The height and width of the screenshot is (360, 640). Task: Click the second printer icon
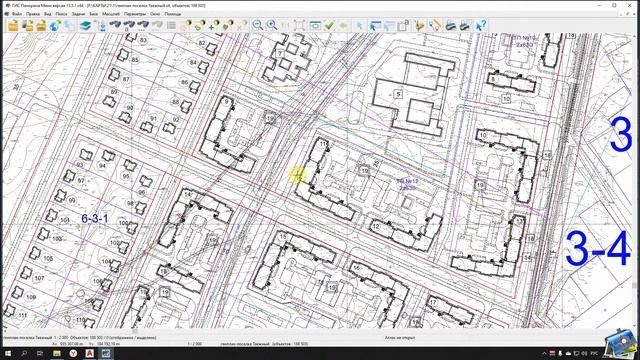[x=465, y=26]
